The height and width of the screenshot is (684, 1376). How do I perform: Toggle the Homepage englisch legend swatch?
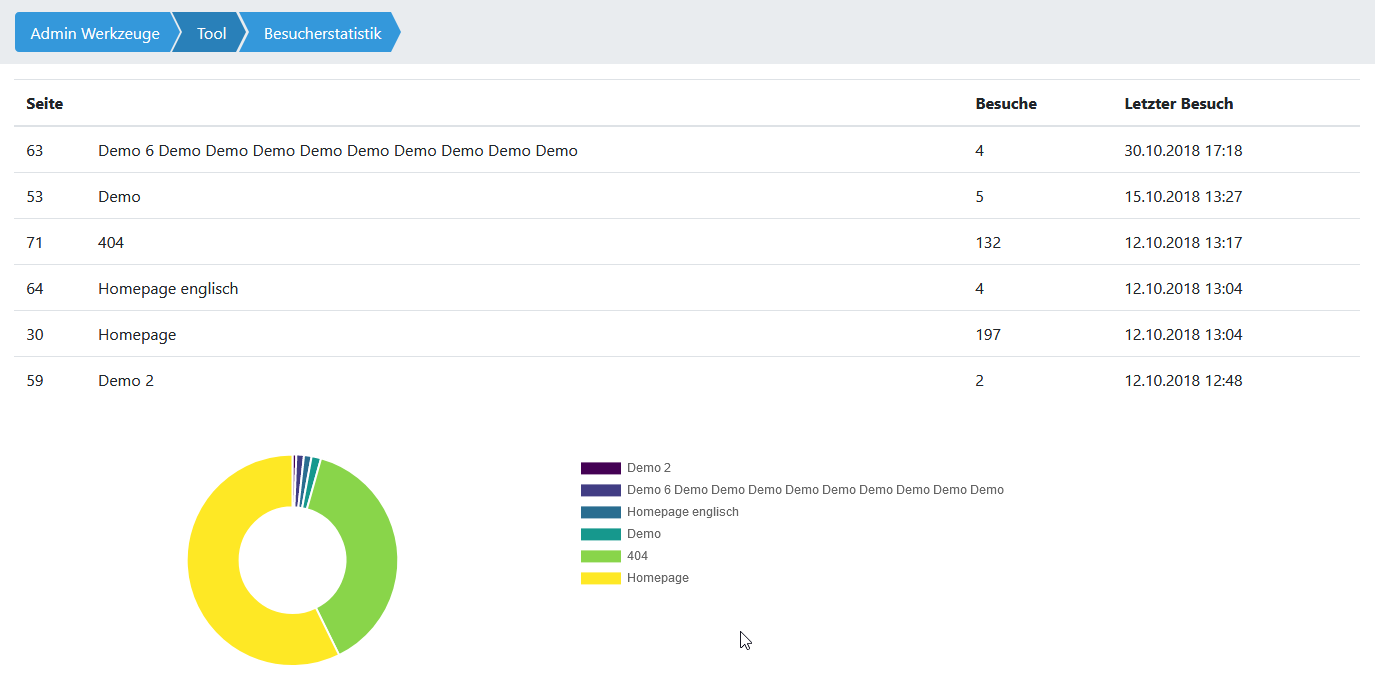click(601, 512)
